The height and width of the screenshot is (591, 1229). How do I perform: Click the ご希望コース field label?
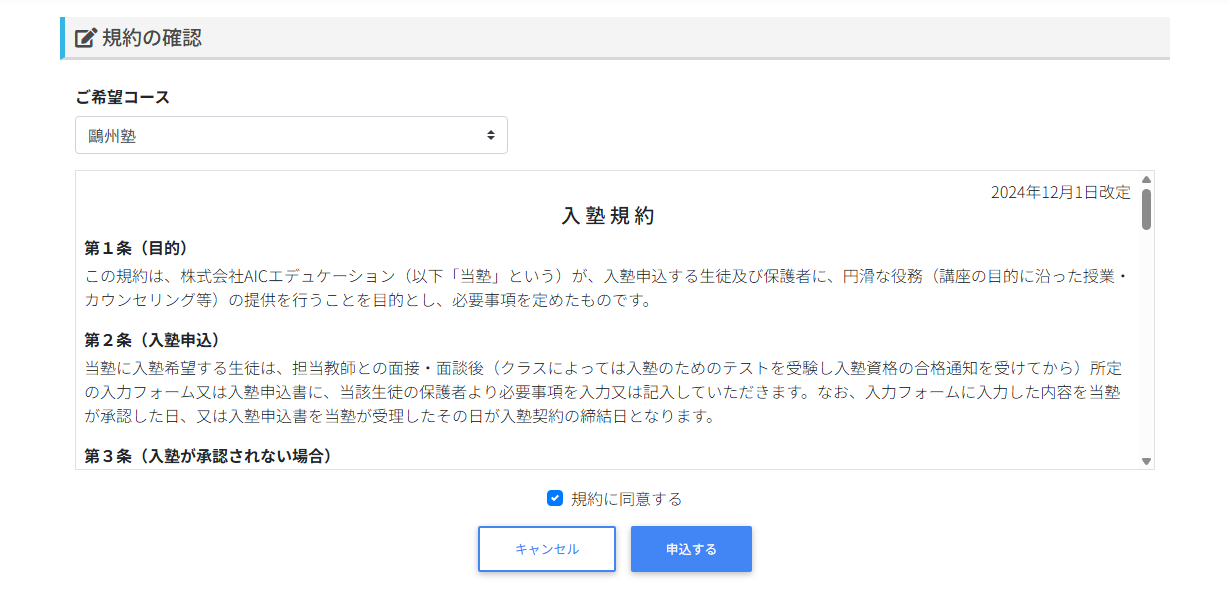click(x=123, y=97)
